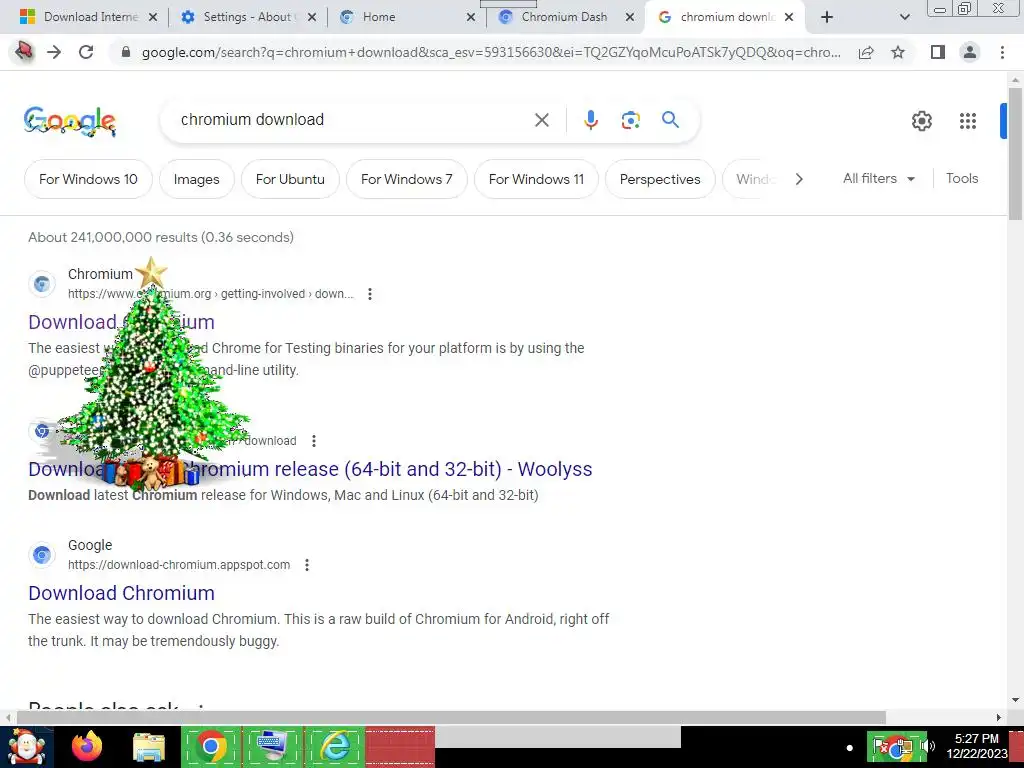Open Chrome's three-dot menu
Screen dimensions: 1024x768
(x=1002, y=52)
